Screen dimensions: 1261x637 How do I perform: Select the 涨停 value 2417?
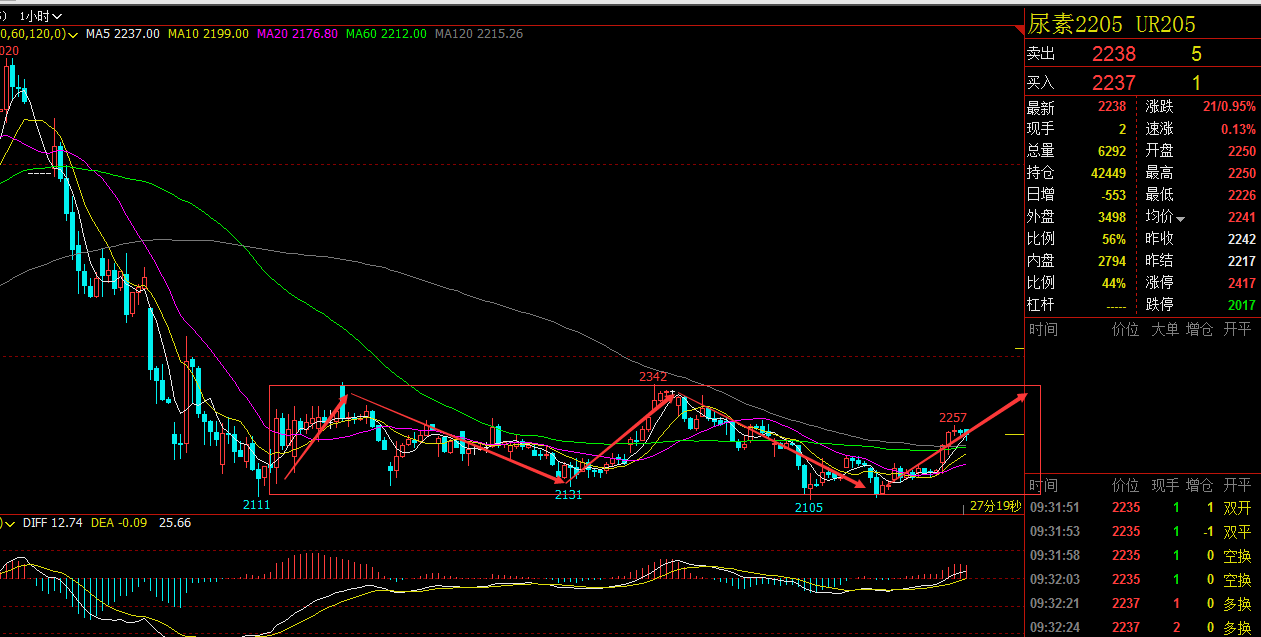point(1242,282)
